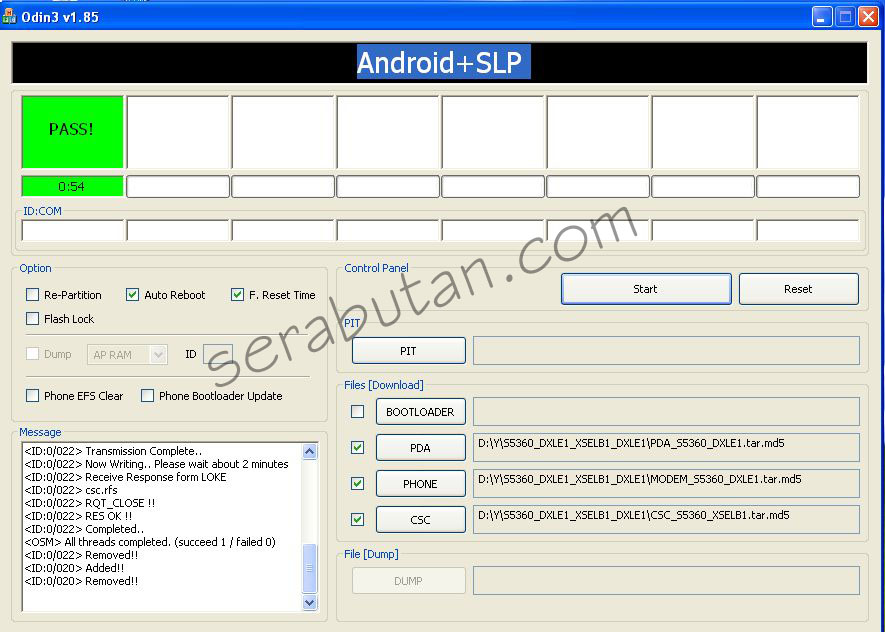Uncheck the Auto Reboot option
The image size is (885, 632).
pyautogui.click(x=132, y=295)
